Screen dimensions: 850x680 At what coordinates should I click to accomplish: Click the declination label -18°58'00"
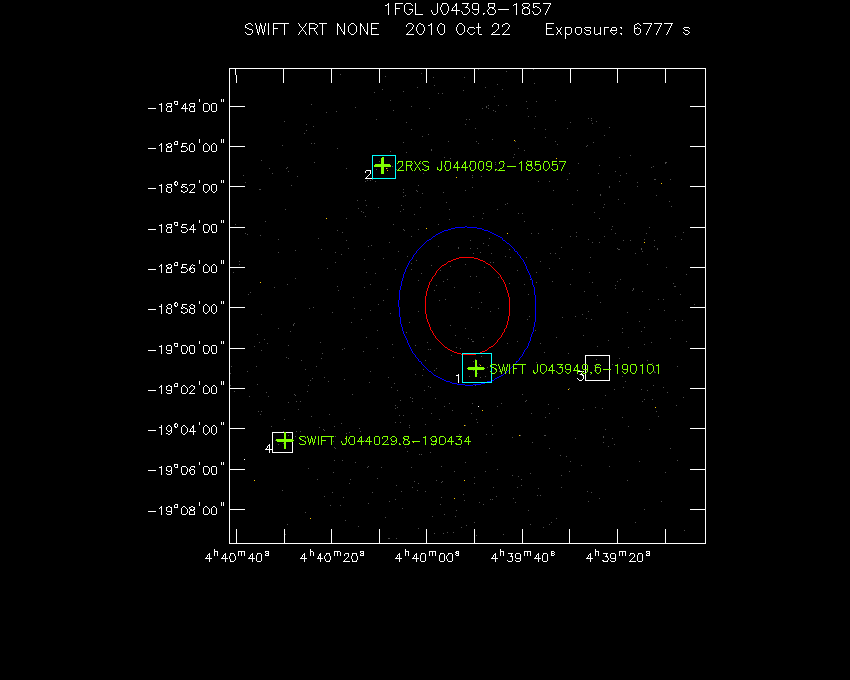186,309
